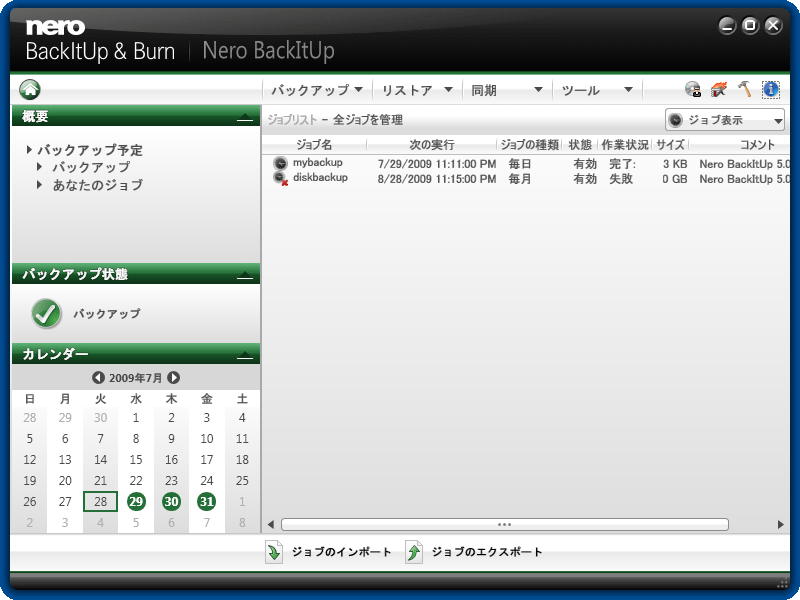Click the 毎月 job type cell
Screen dimensions: 800x600
tap(520, 179)
